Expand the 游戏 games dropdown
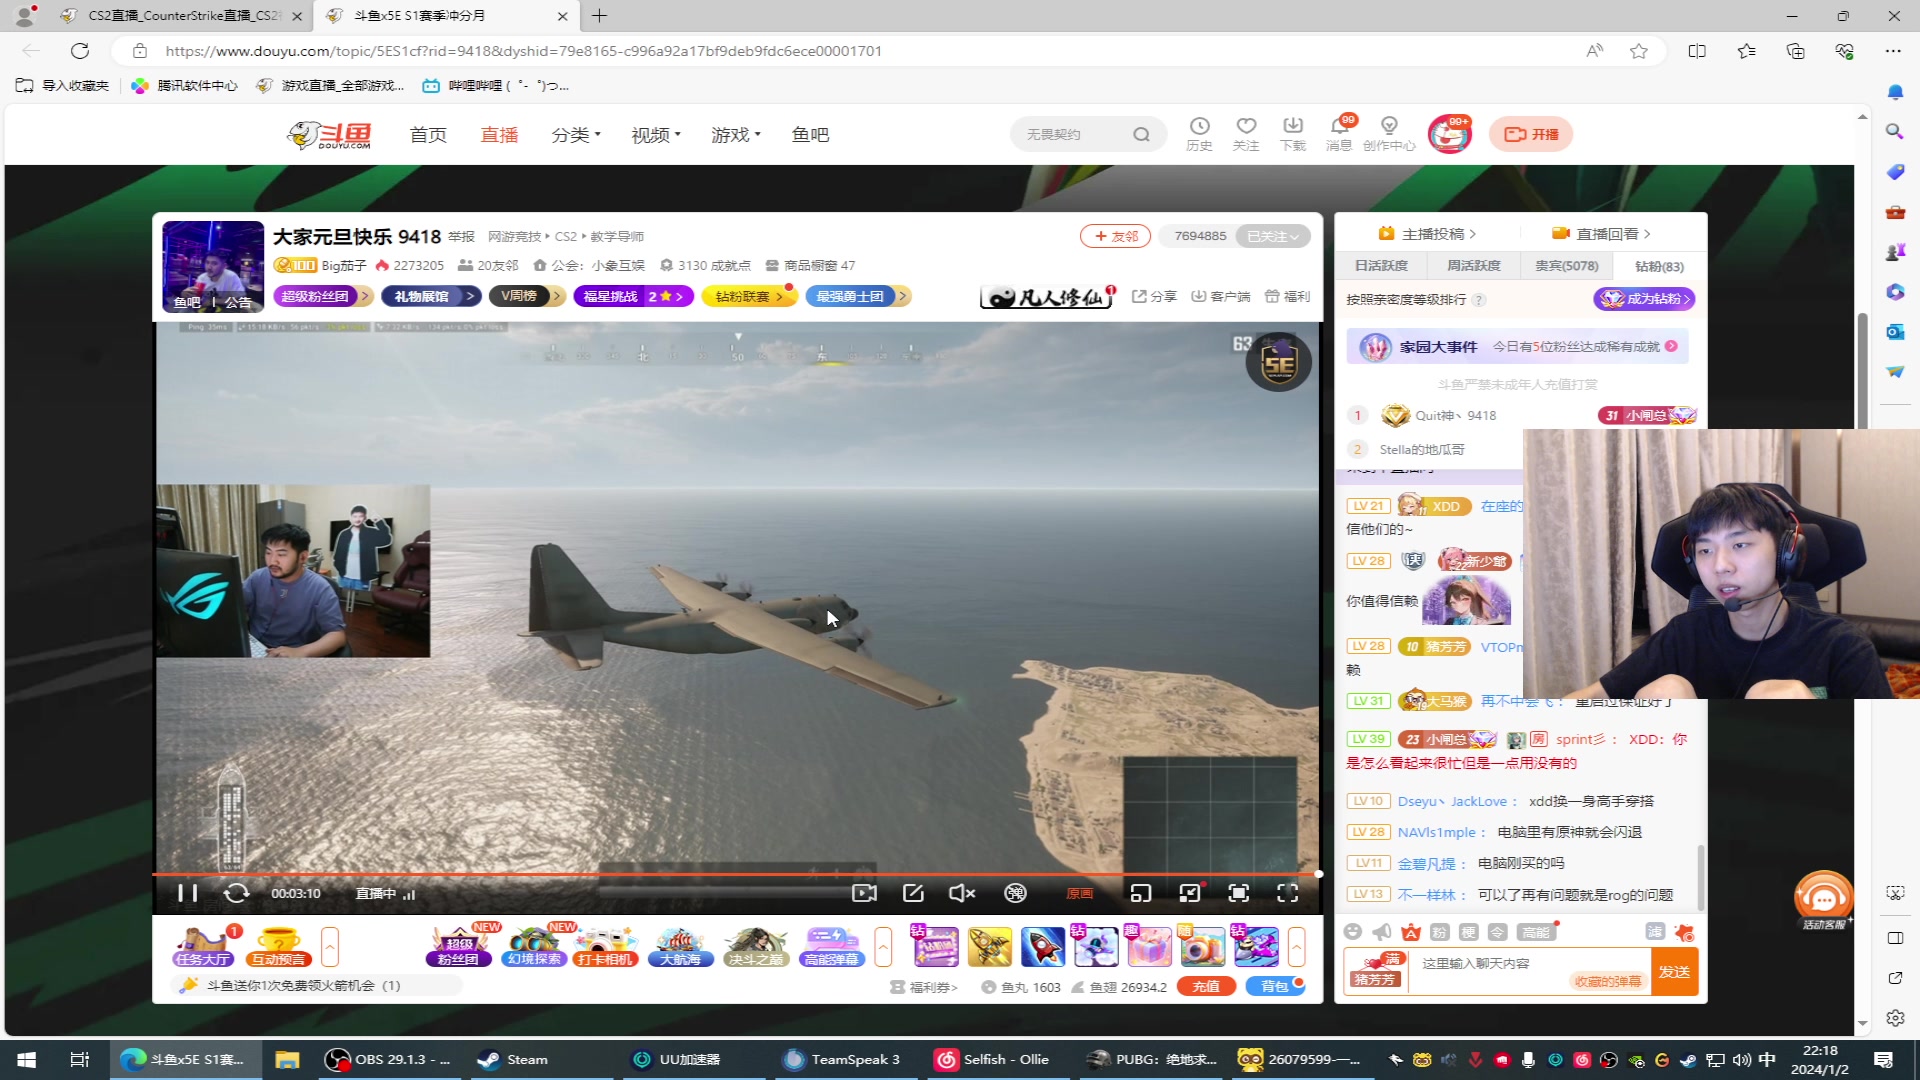The width and height of the screenshot is (1920, 1080). 736,135
